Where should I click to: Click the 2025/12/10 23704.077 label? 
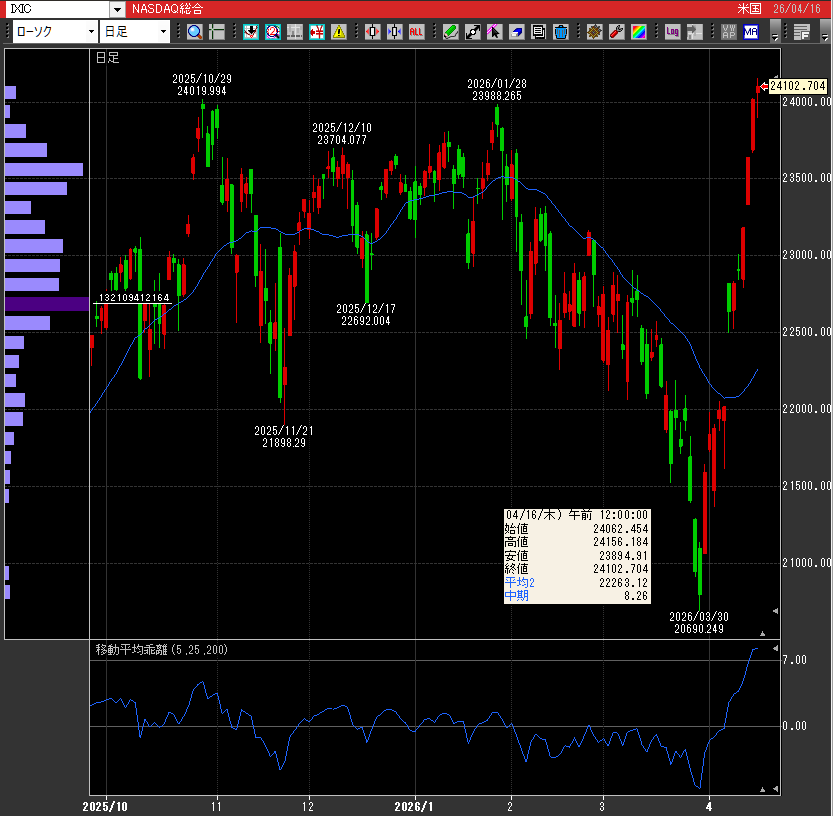tap(342, 134)
